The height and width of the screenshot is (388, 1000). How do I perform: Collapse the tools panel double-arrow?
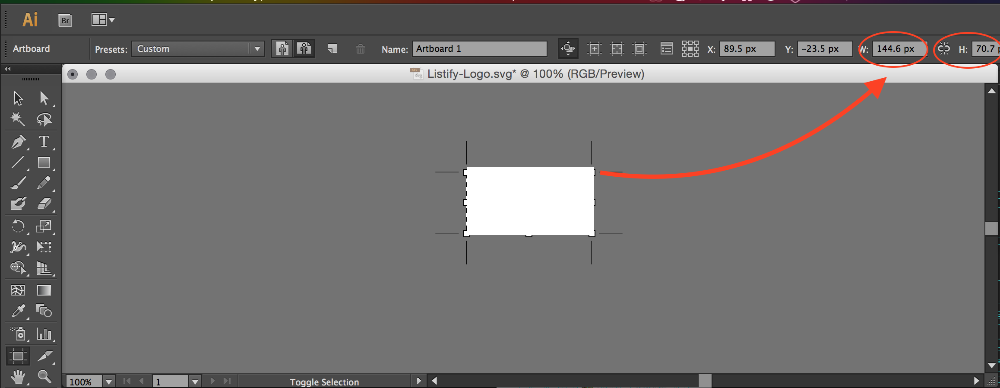tap(7, 69)
